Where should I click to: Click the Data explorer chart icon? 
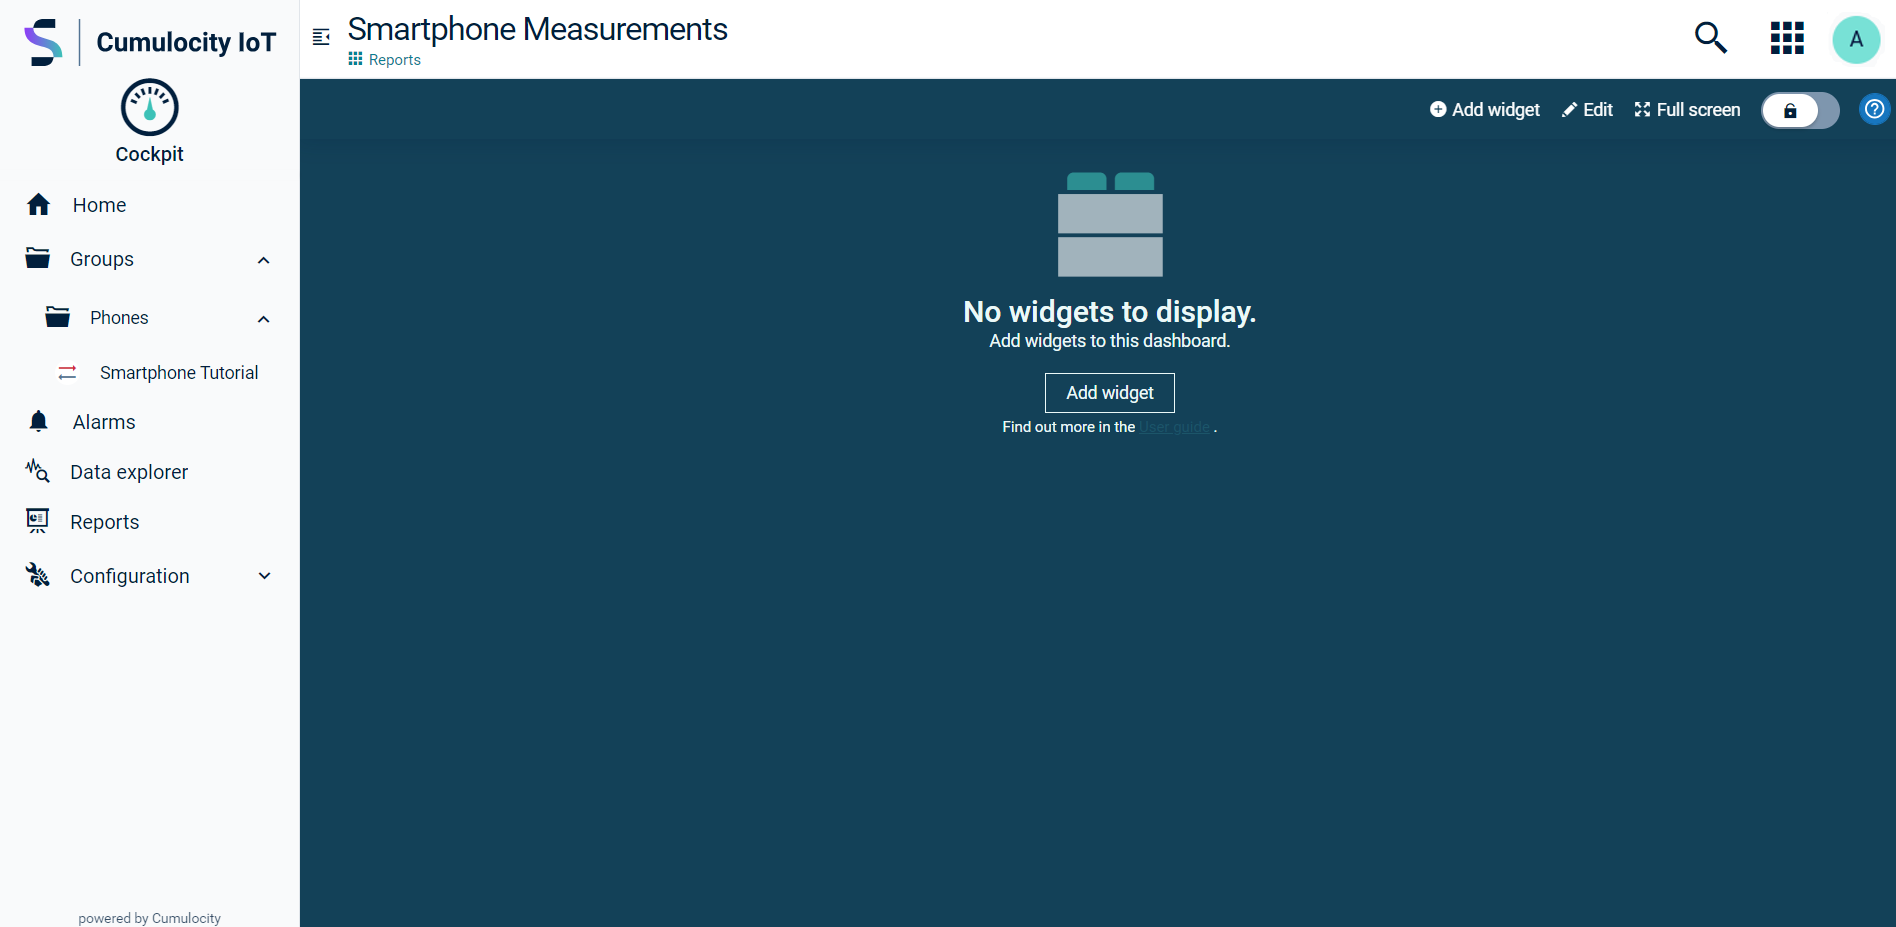click(x=38, y=471)
